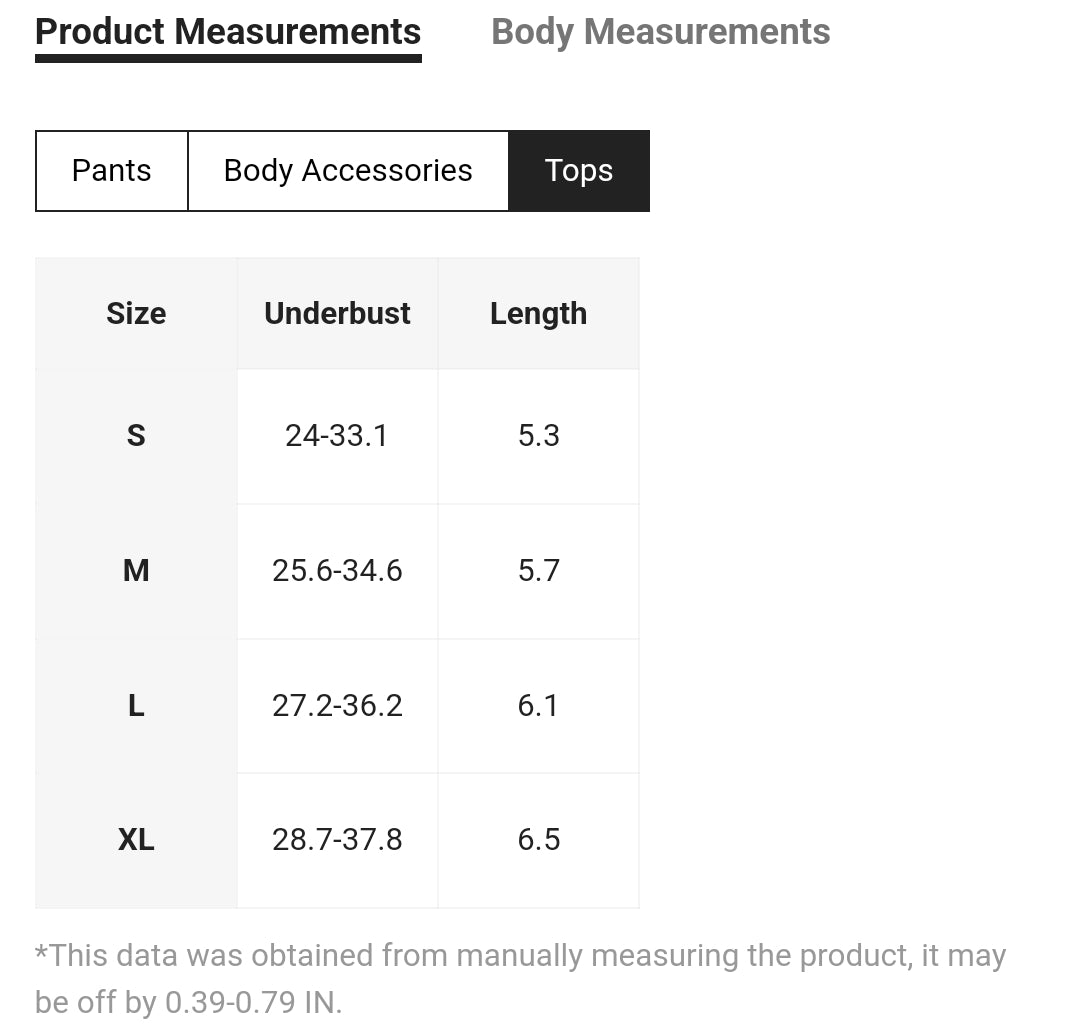1080x1035 pixels.
Task: Click the manual measurement disclaimer note
Action: (520, 978)
